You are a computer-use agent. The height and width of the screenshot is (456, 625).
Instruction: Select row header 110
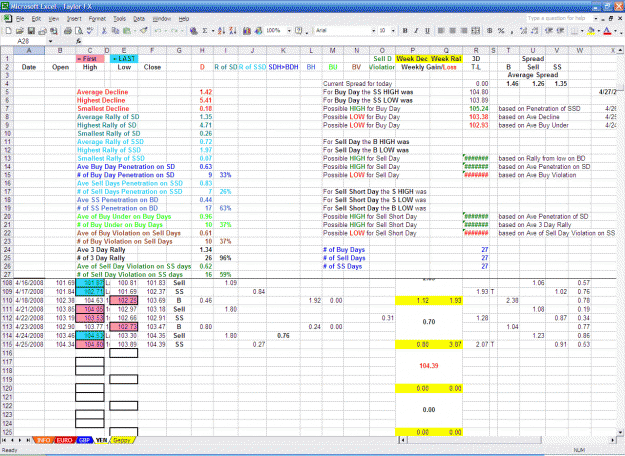pyautogui.click(x=7, y=300)
